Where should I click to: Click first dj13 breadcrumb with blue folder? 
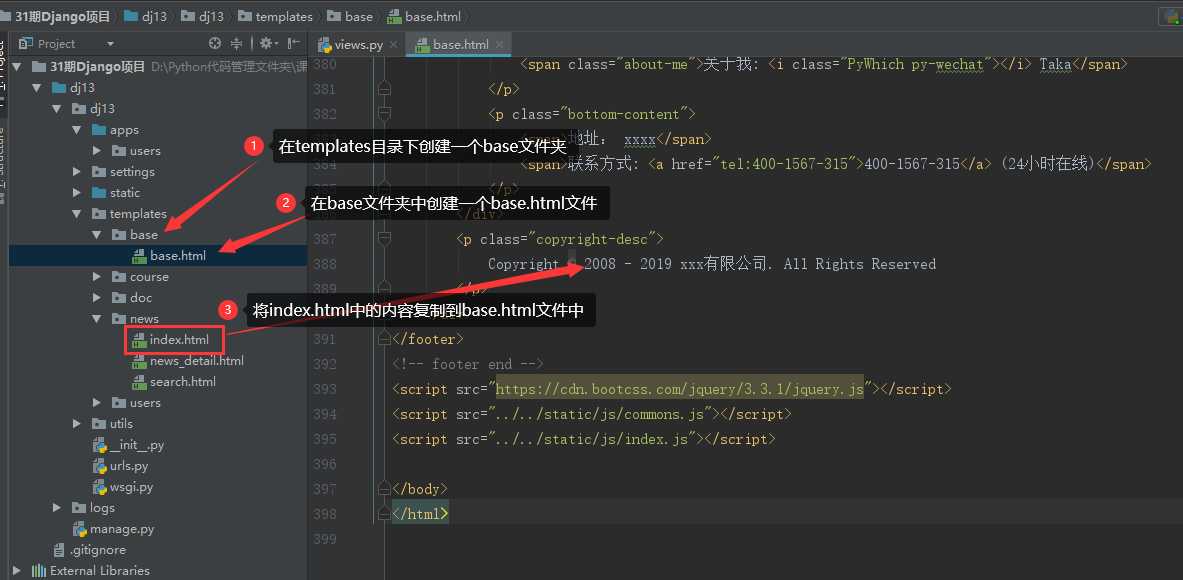point(146,16)
